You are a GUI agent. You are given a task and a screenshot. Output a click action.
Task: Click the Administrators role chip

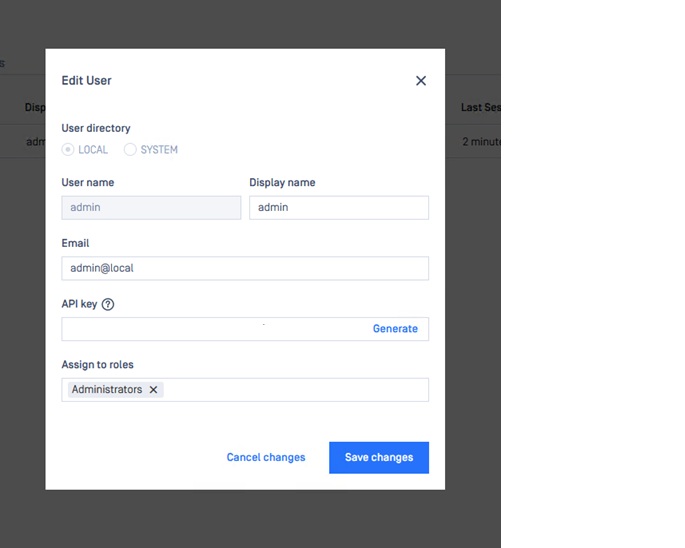[107, 389]
